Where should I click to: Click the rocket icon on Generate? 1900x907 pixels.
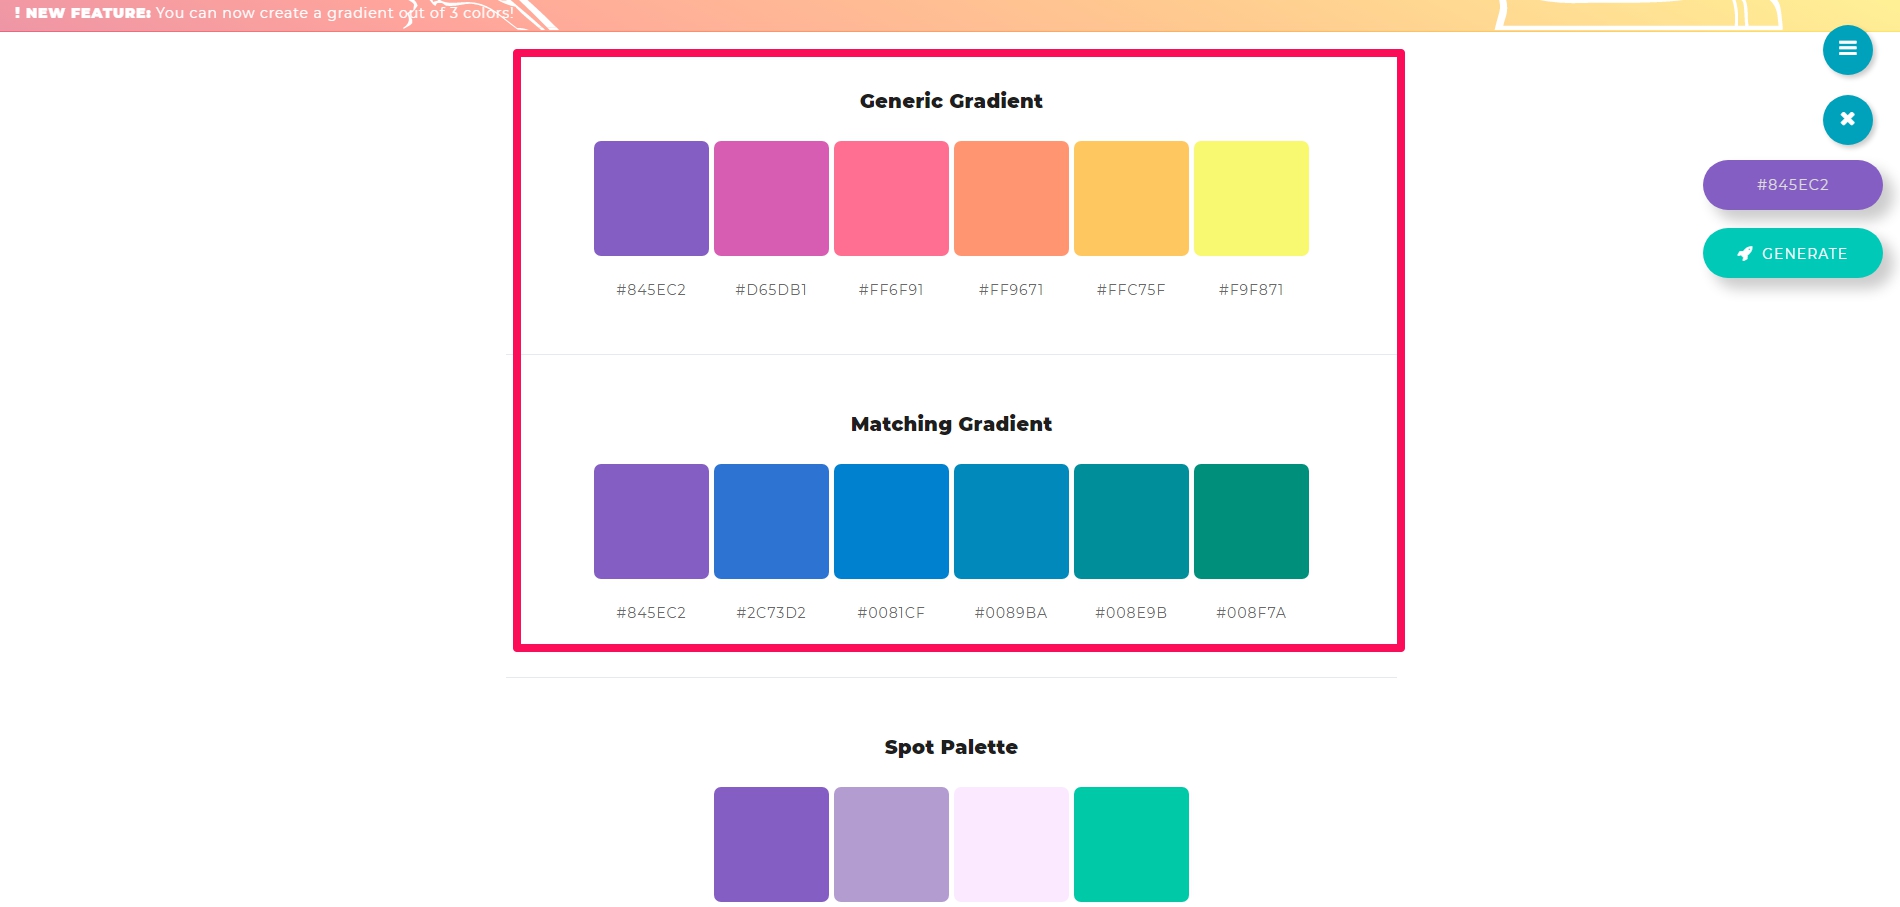coord(1745,254)
